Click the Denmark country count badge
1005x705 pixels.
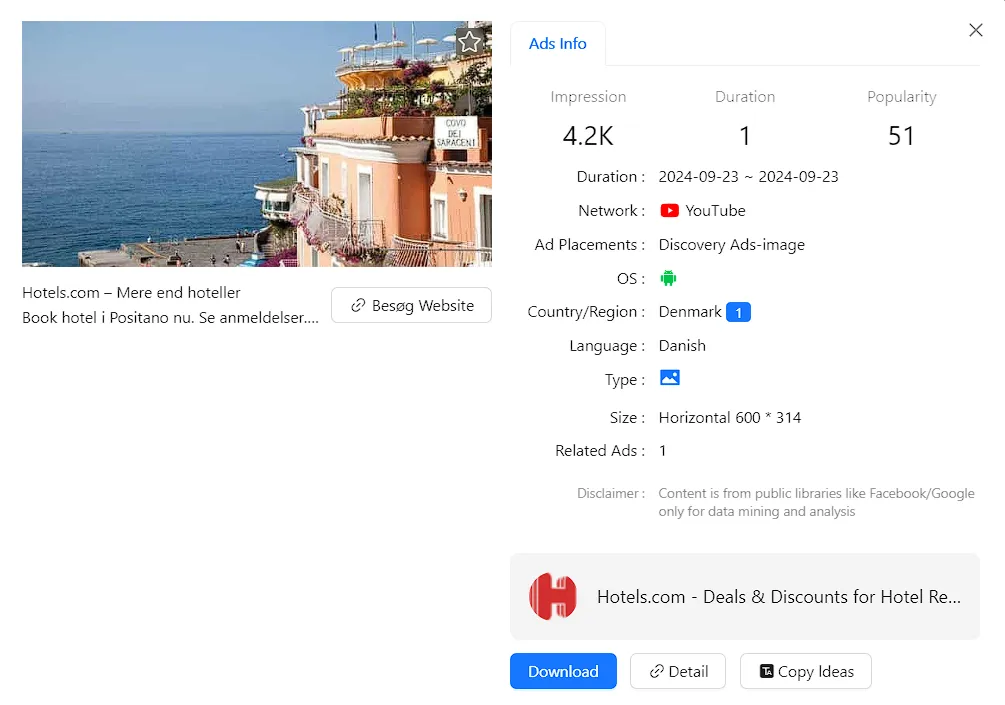click(738, 313)
